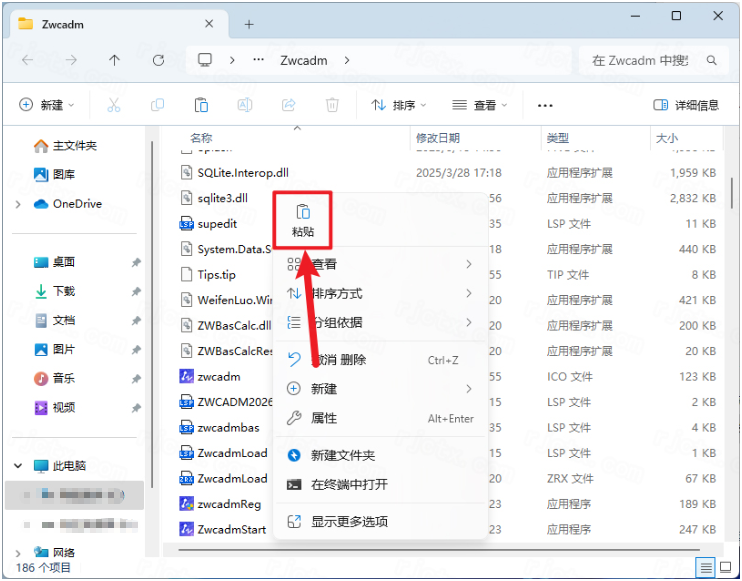Click the Share icon in toolbar
This screenshot has width=742, height=581.
(289, 105)
